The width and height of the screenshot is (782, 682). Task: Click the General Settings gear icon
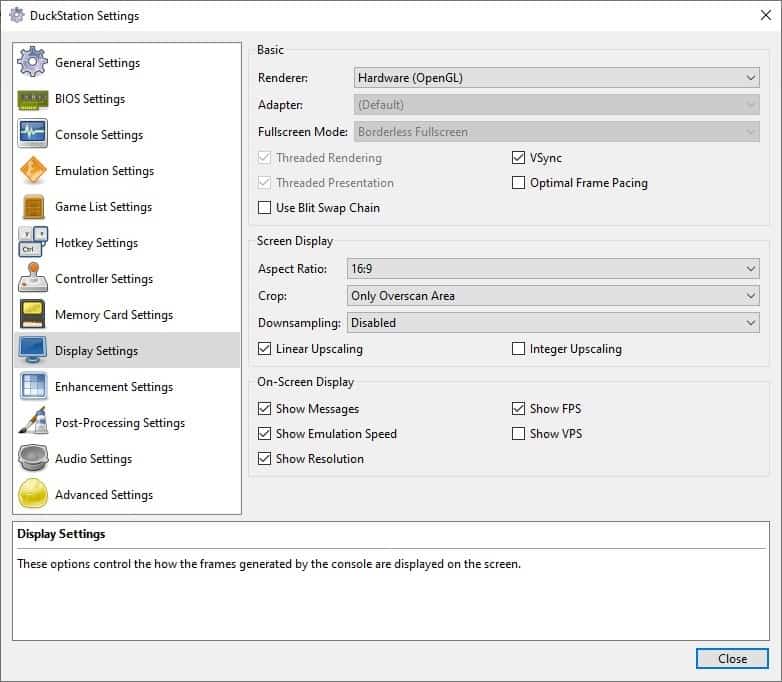(32, 62)
